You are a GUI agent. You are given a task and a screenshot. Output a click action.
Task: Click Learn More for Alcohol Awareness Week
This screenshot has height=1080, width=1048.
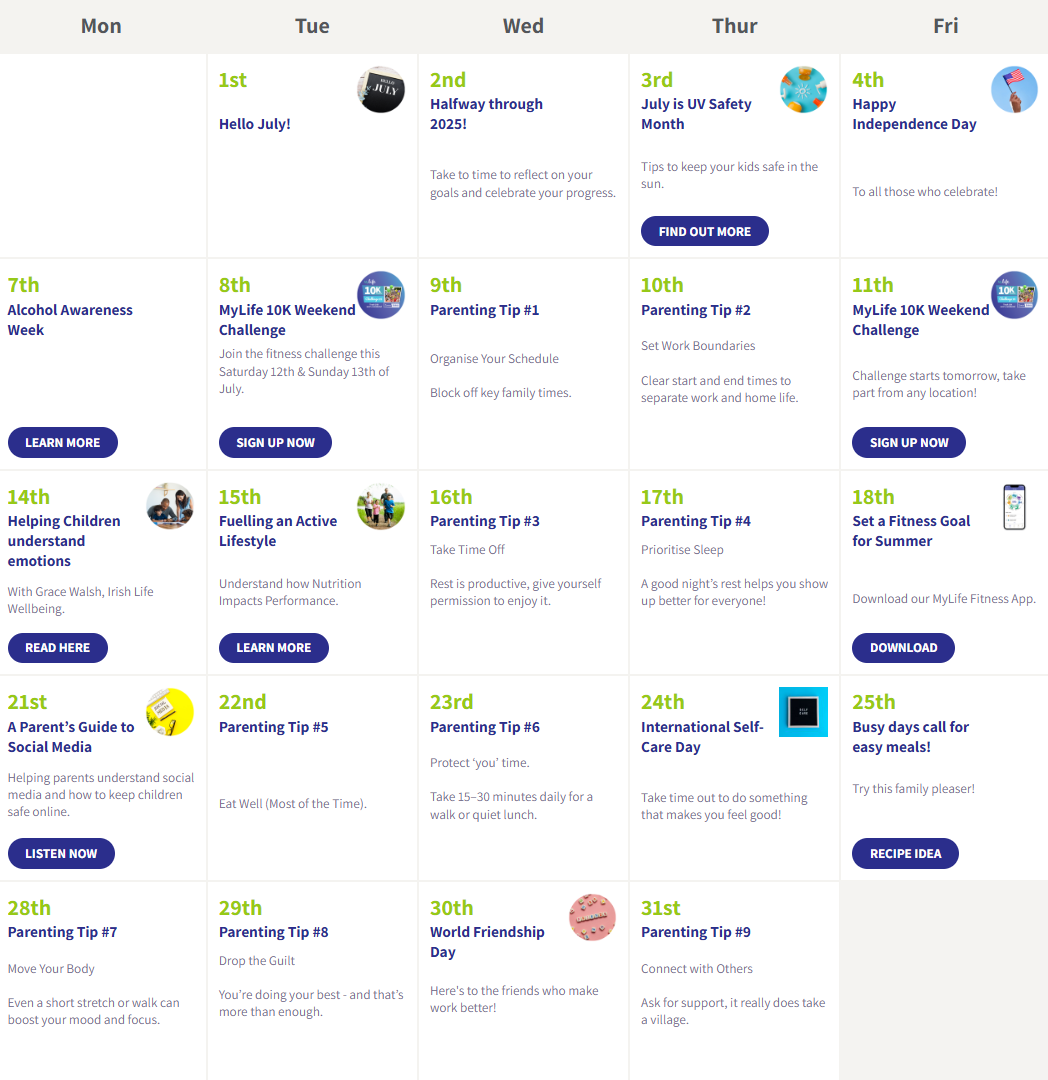pyautogui.click(x=63, y=442)
